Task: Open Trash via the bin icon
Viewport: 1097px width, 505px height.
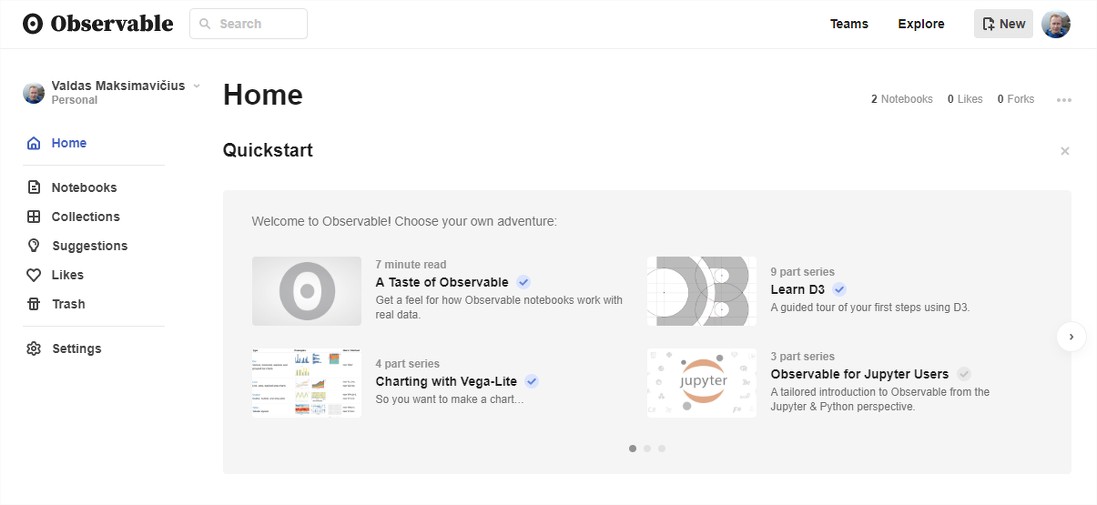Action: tap(34, 304)
